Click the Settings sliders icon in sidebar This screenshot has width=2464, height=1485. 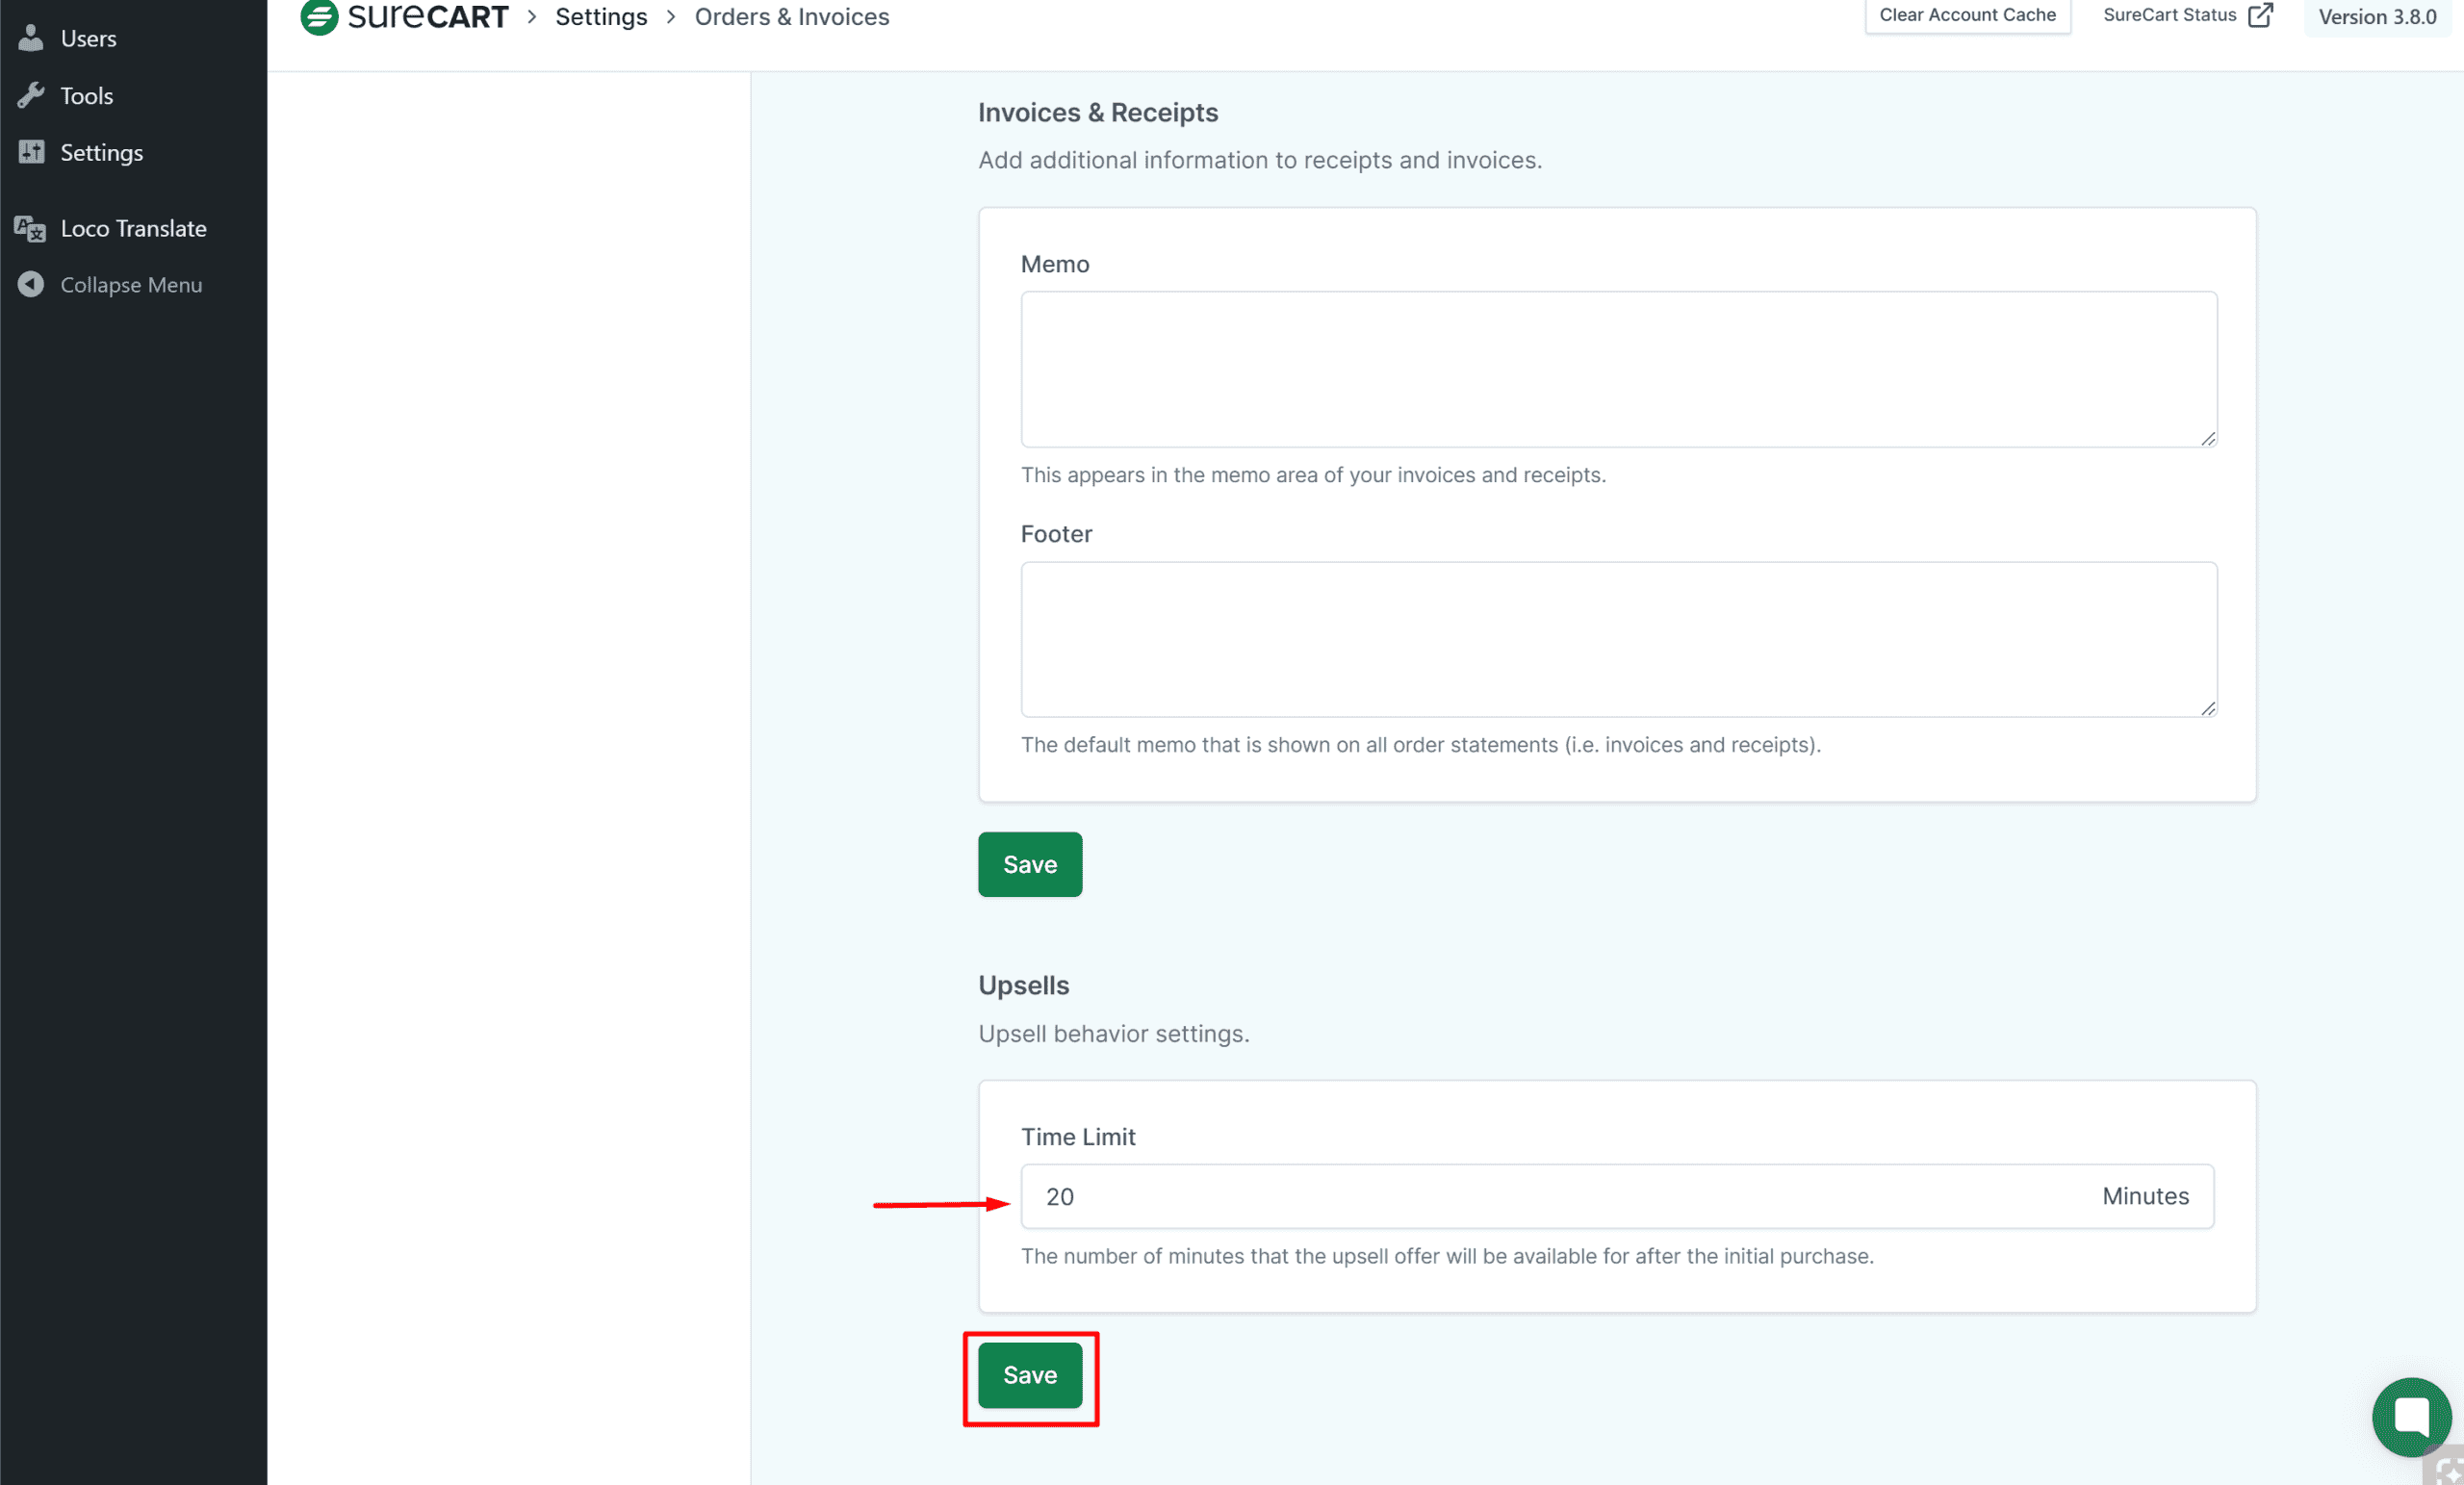pyautogui.click(x=31, y=152)
